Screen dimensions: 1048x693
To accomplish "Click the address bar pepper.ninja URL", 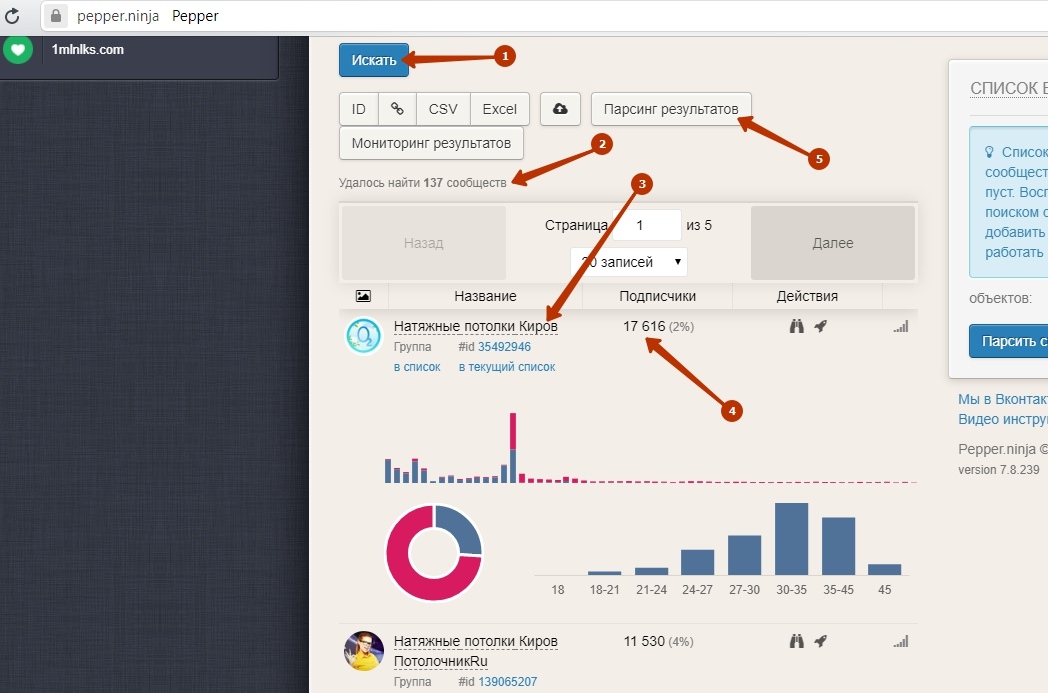I will [x=118, y=16].
